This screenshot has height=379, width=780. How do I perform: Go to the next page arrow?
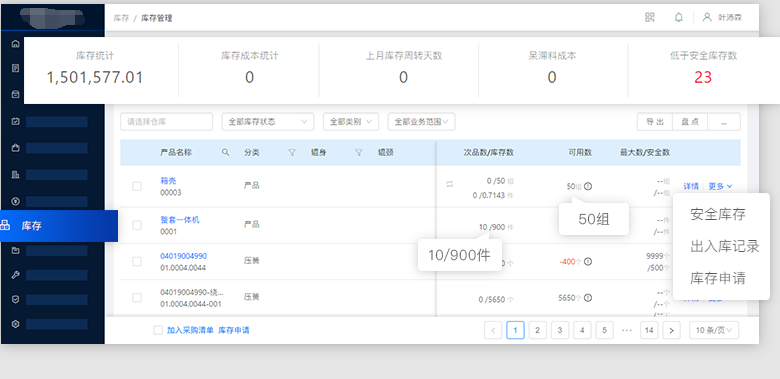(672, 330)
